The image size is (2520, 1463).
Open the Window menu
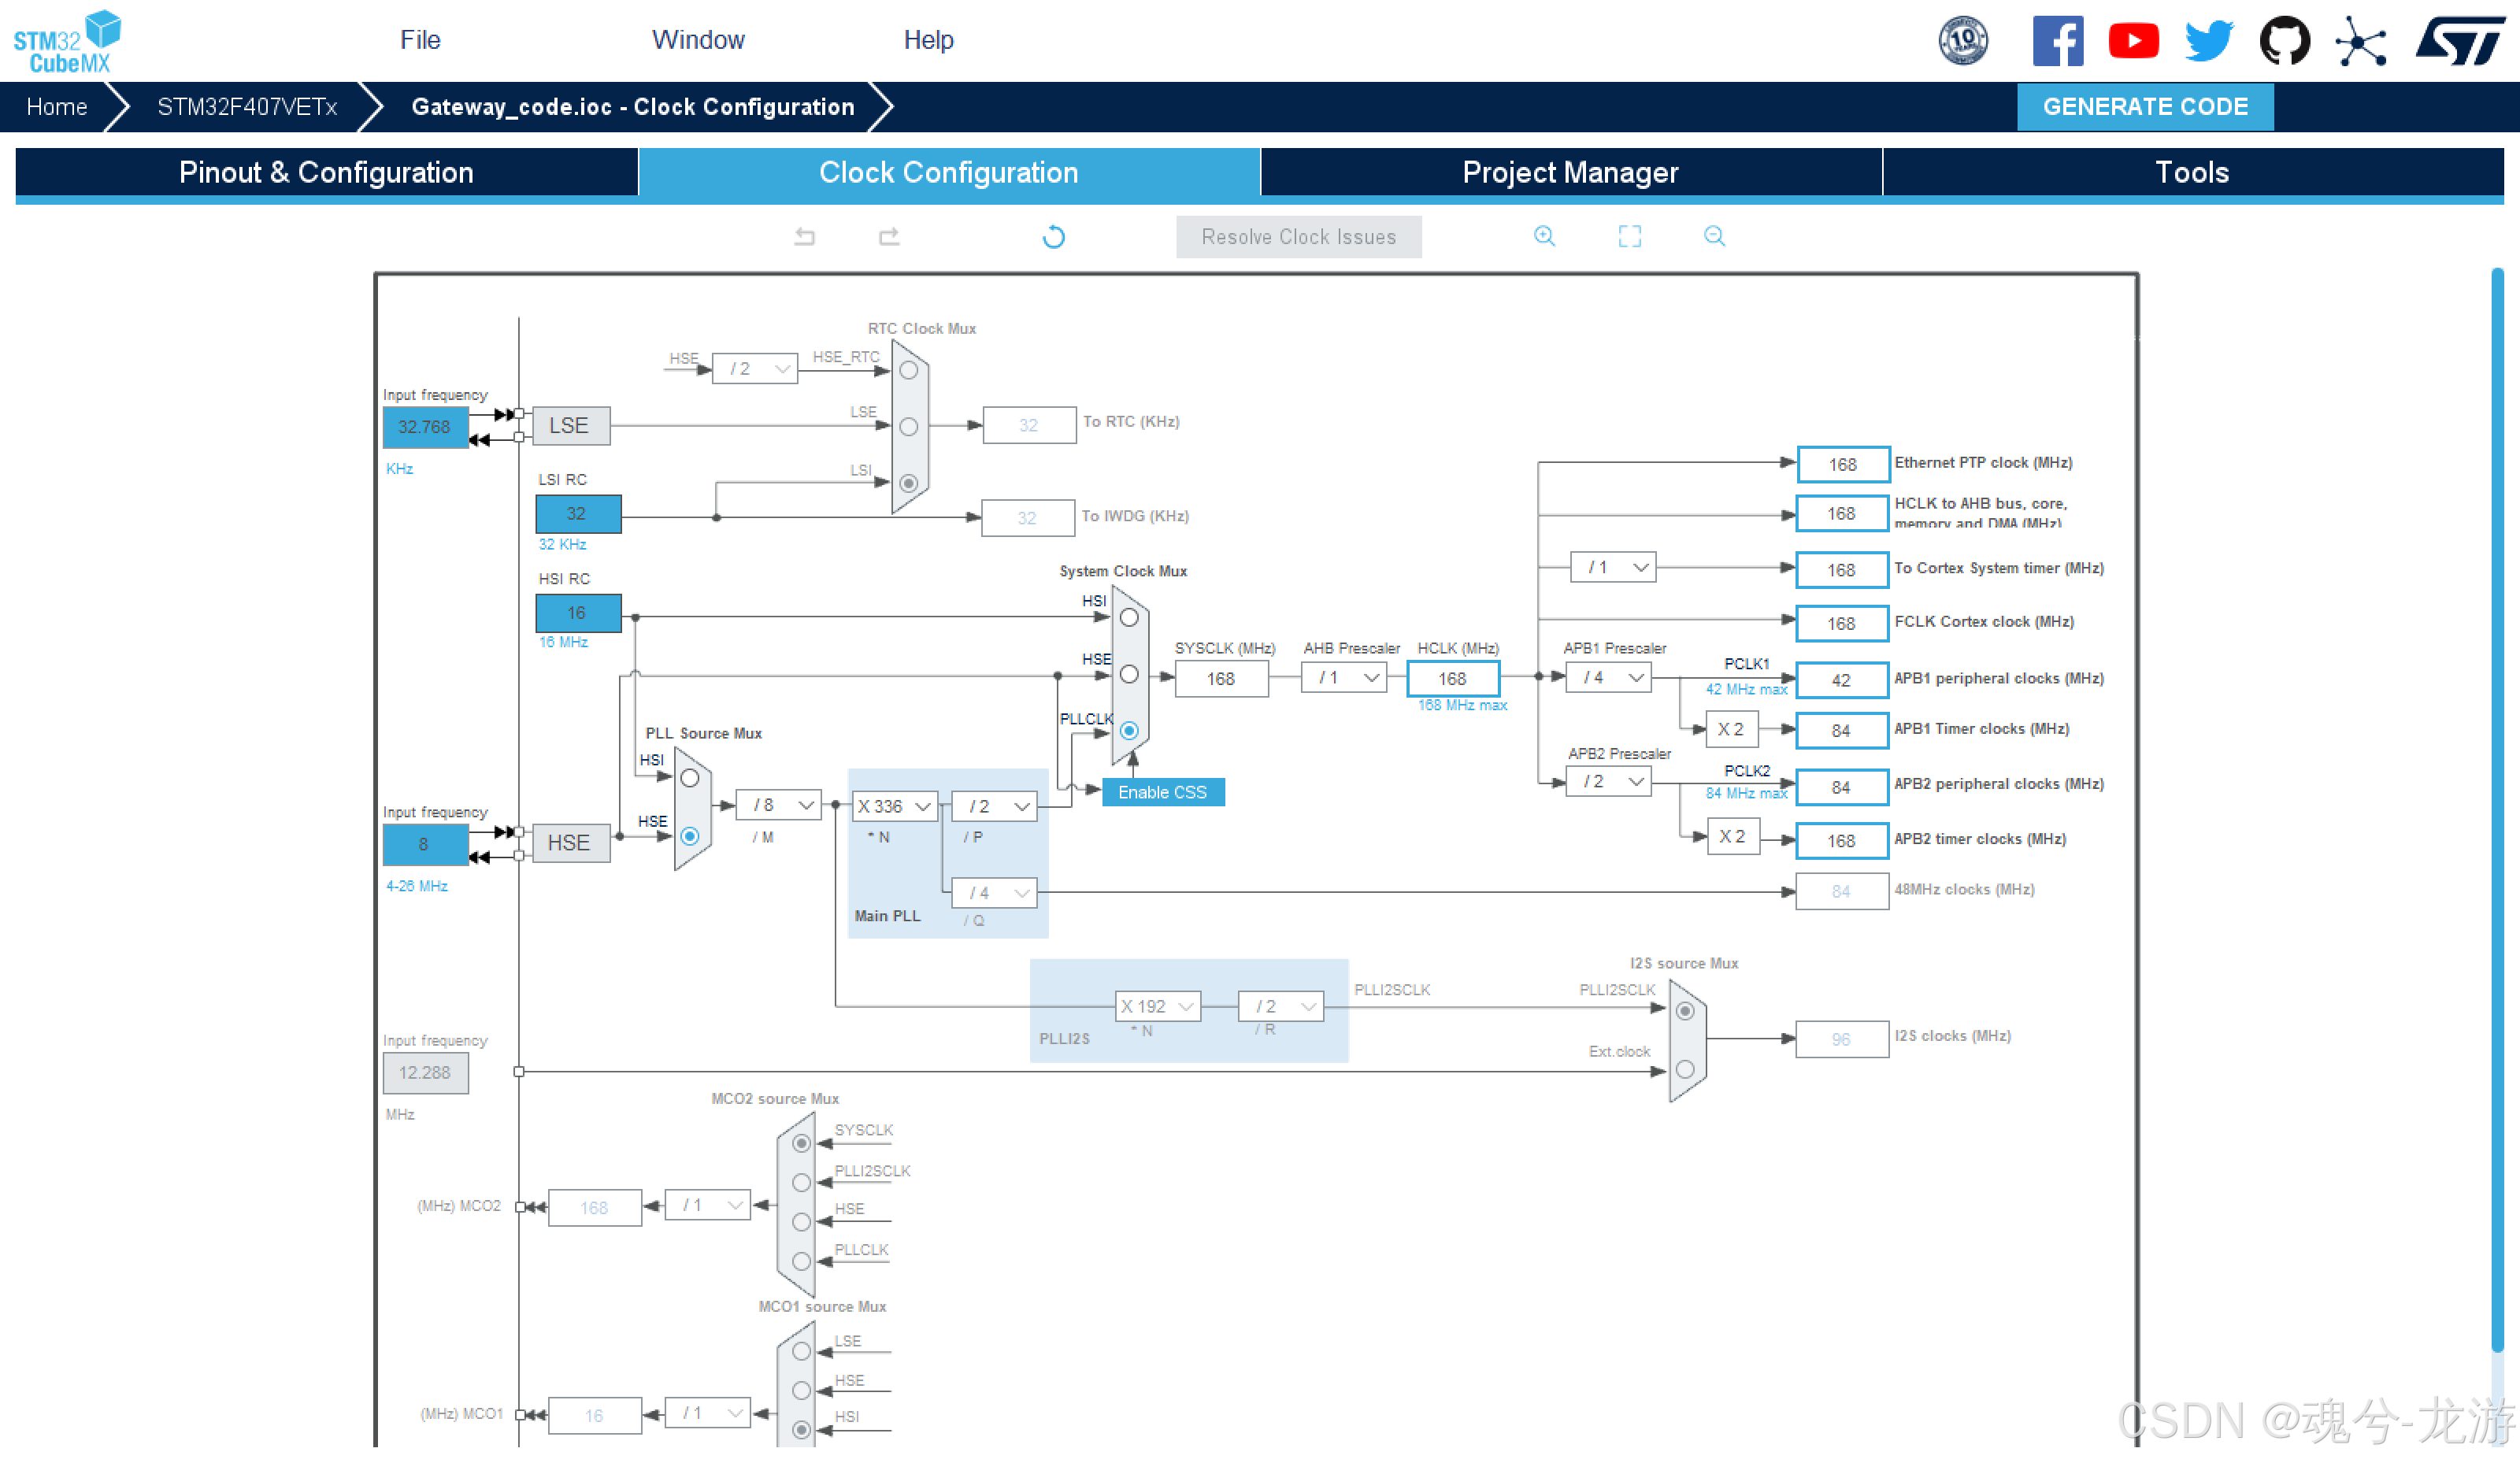tap(697, 40)
